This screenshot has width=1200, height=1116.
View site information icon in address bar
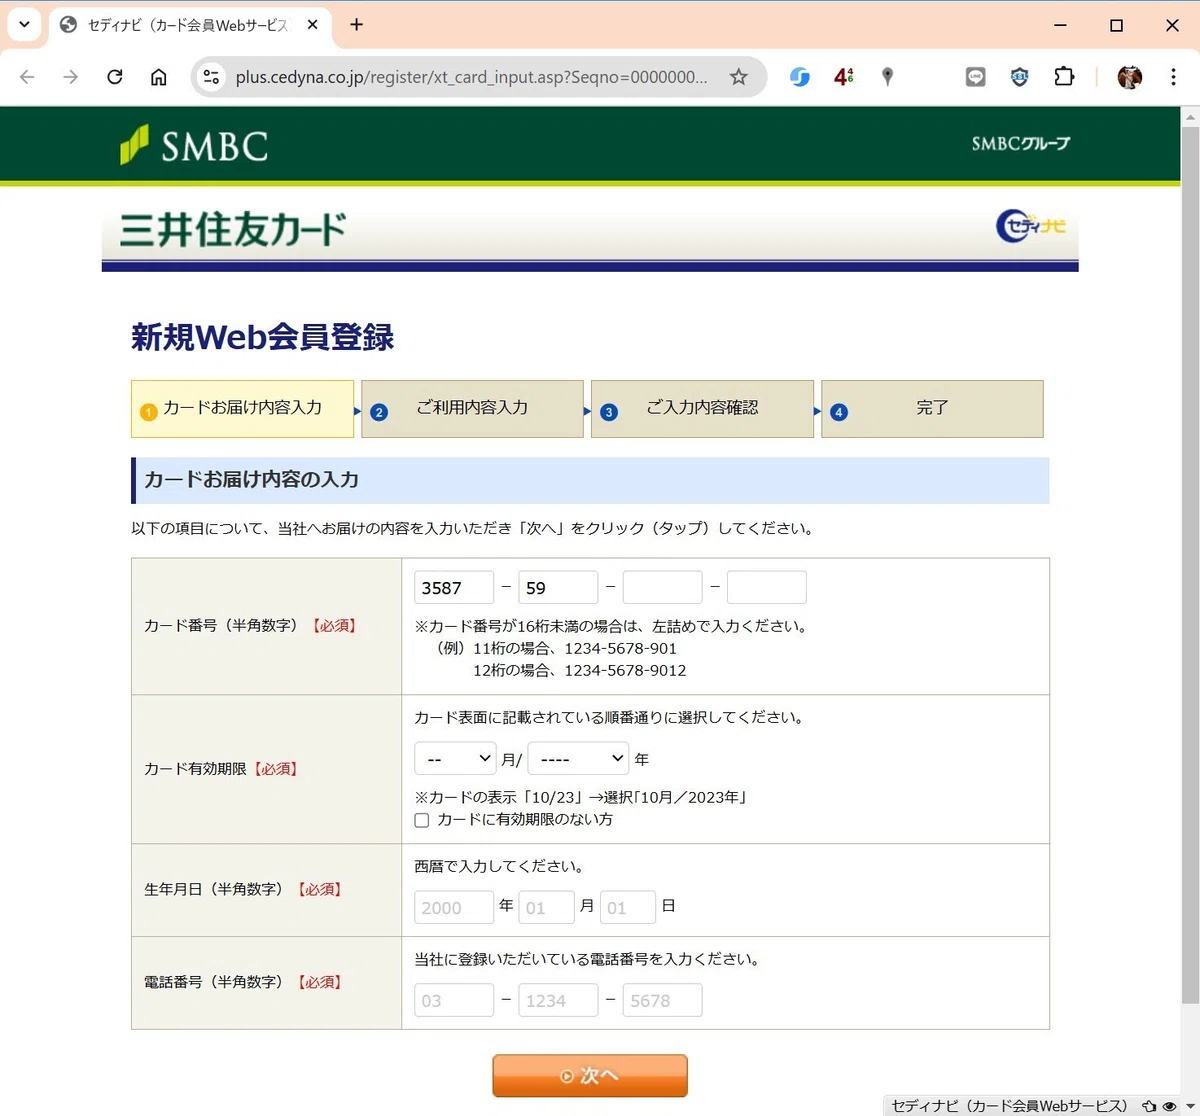pyautogui.click(x=210, y=77)
